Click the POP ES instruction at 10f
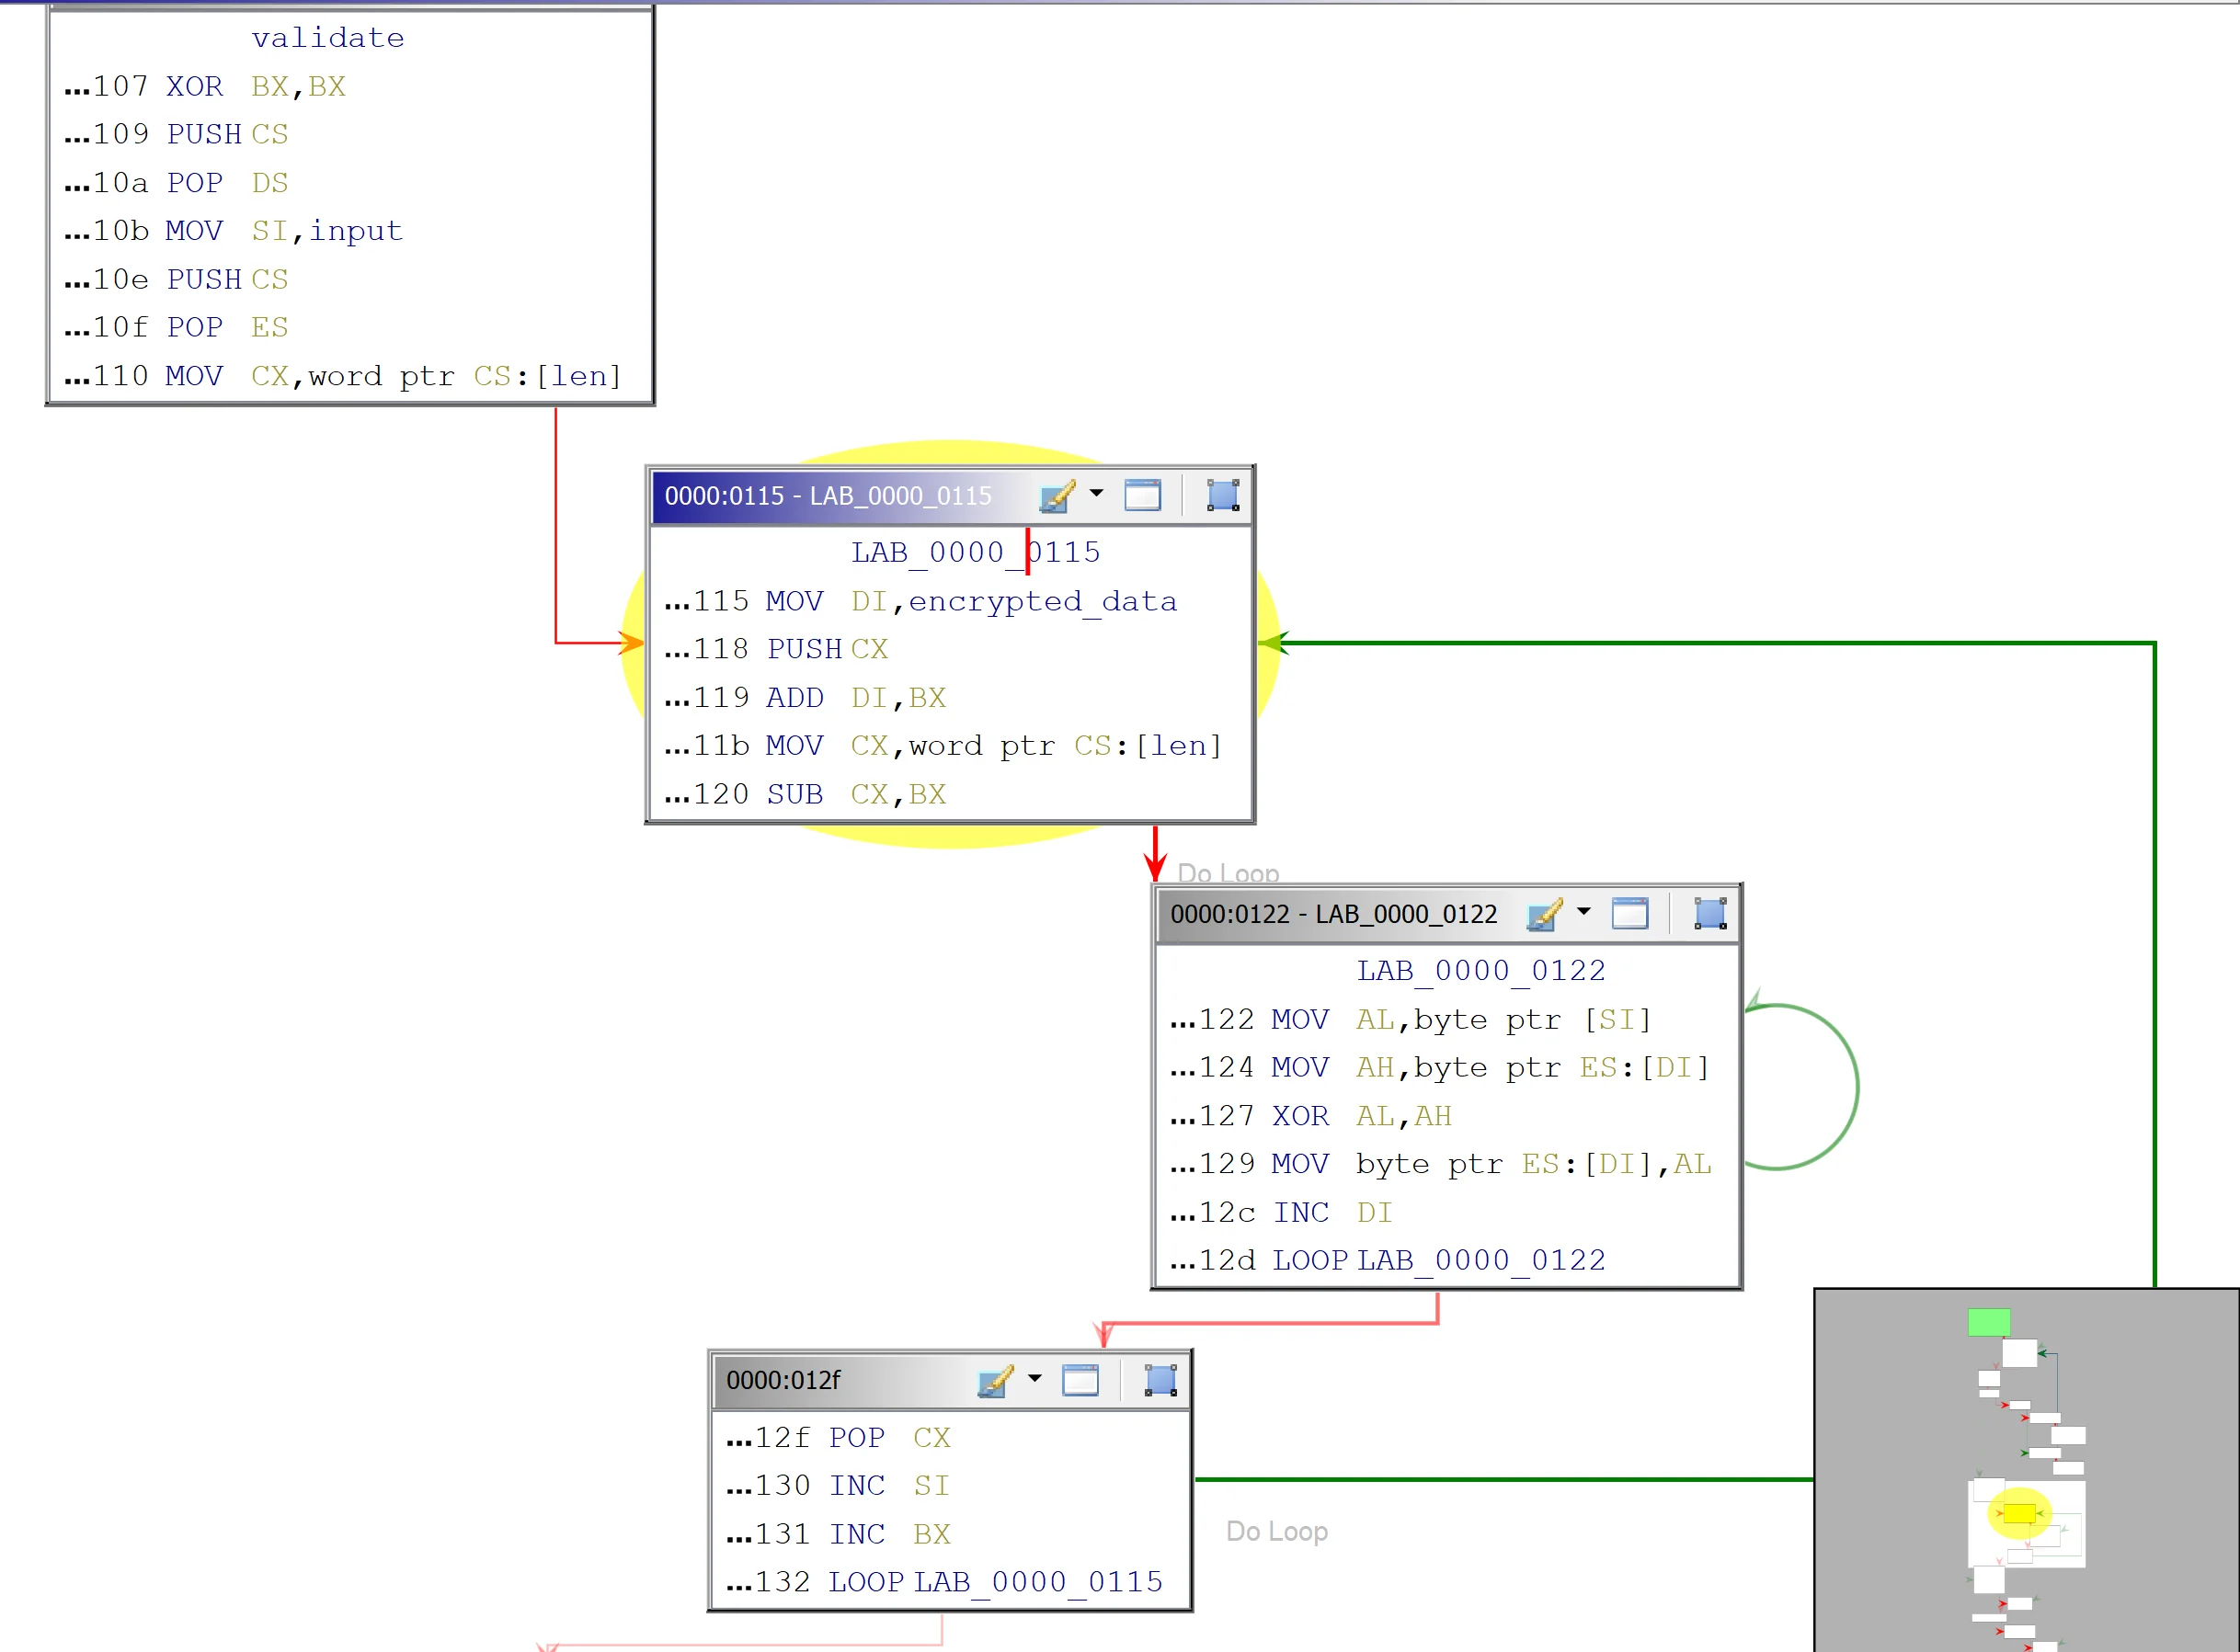 176,327
